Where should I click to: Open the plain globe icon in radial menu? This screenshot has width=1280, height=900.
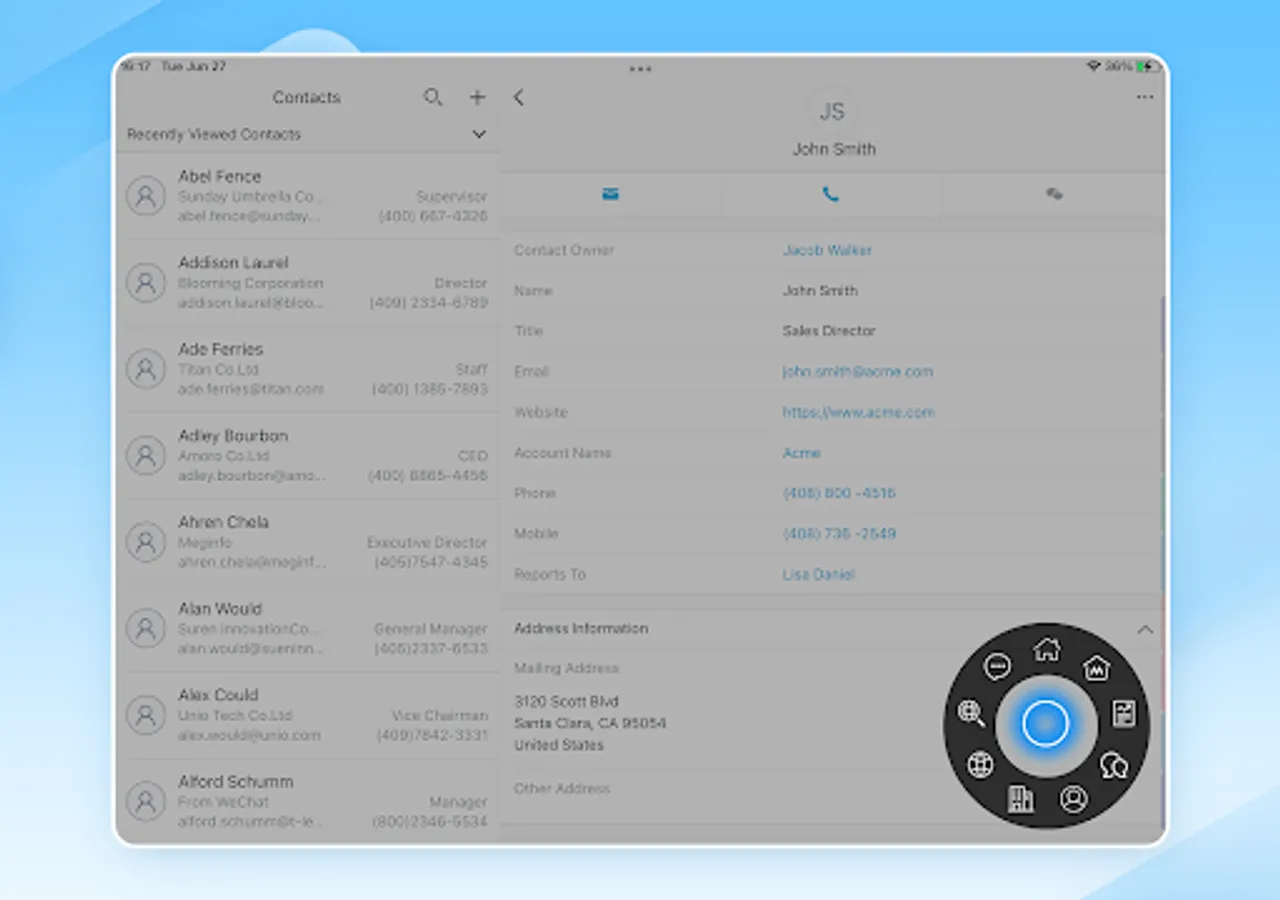tap(981, 765)
